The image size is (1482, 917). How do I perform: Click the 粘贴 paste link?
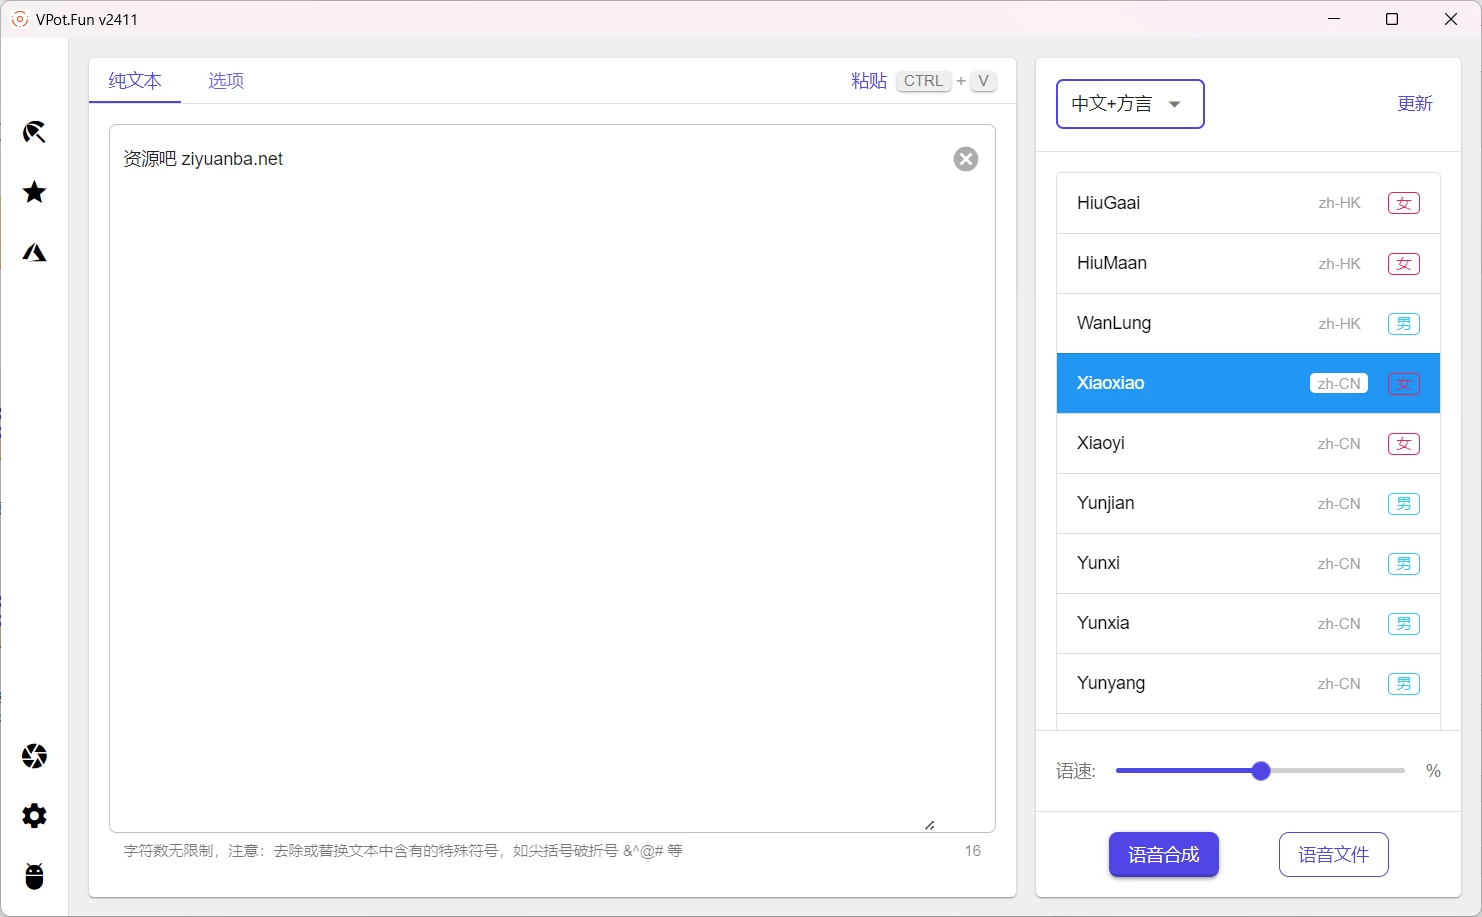tap(869, 81)
